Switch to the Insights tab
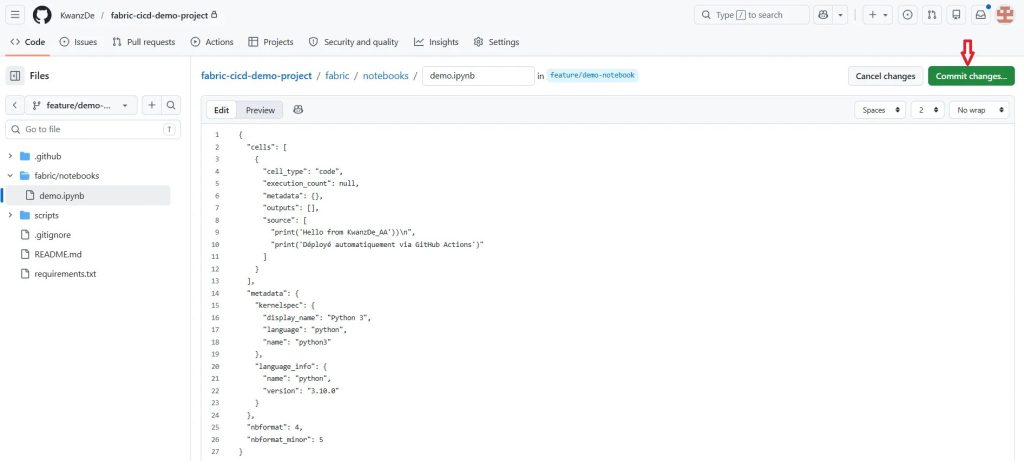Screen dimensions: 1024x461 click(x=436, y=42)
